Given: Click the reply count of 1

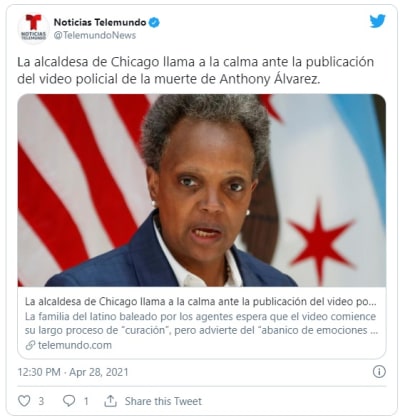Looking at the screenshot, I should click(86, 401).
